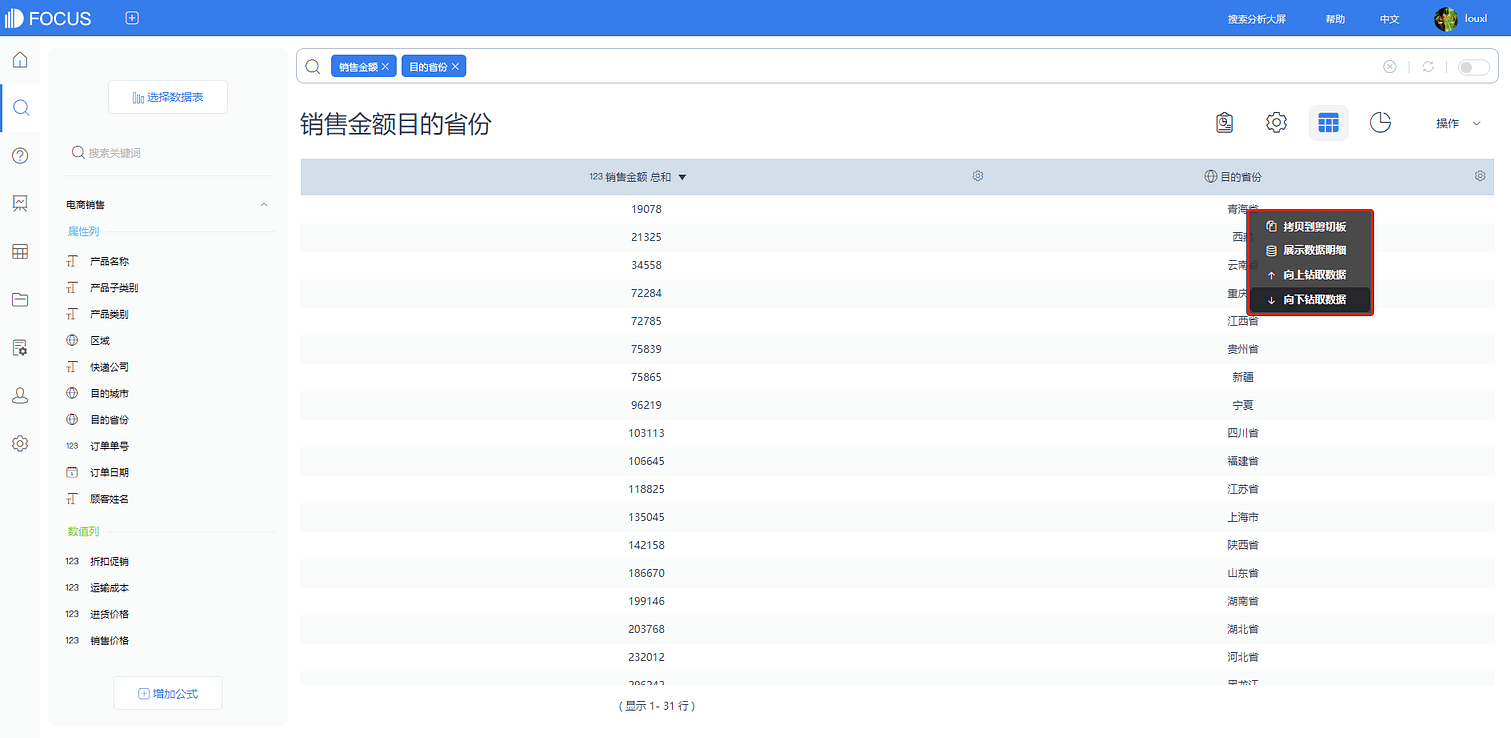
Task: Open 销售金额 column settings gear
Action: (978, 176)
